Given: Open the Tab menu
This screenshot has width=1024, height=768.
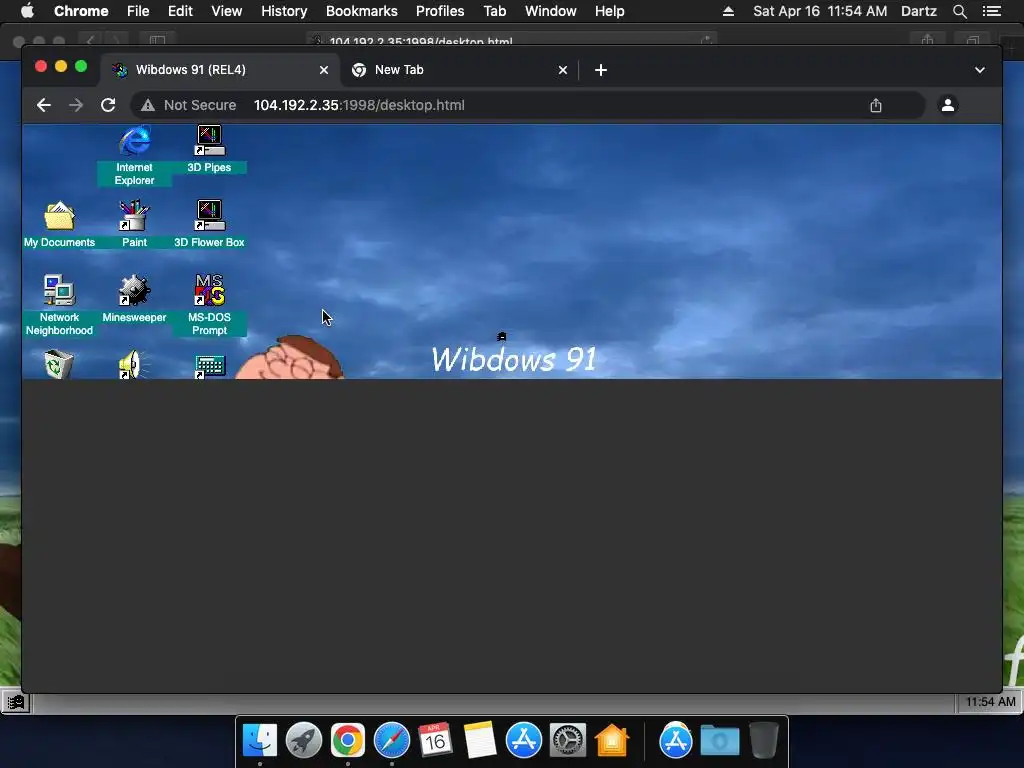Looking at the screenshot, I should (x=495, y=11).
